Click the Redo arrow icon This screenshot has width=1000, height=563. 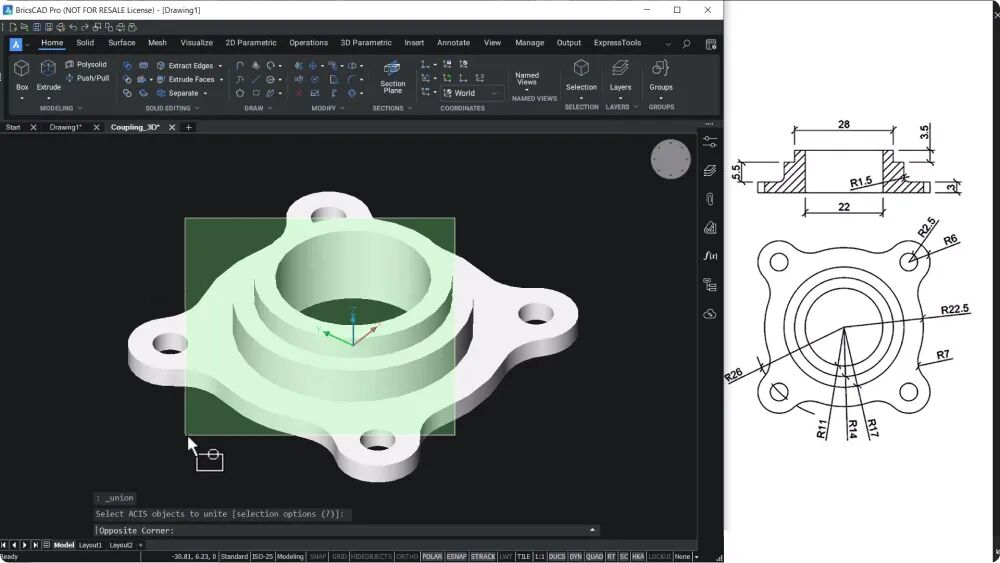tap(84, 27)
